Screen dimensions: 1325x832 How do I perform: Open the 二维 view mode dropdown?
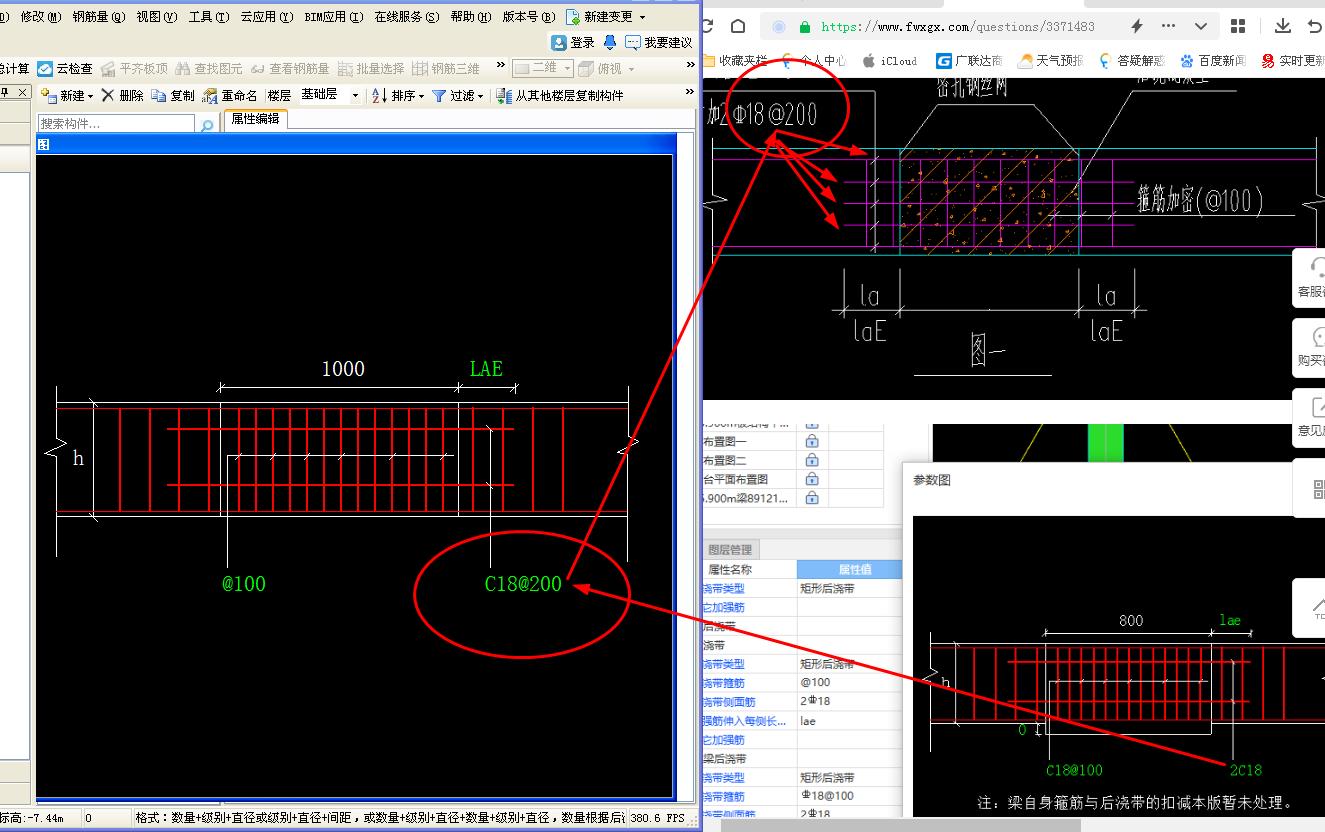[x=567, y=69]
